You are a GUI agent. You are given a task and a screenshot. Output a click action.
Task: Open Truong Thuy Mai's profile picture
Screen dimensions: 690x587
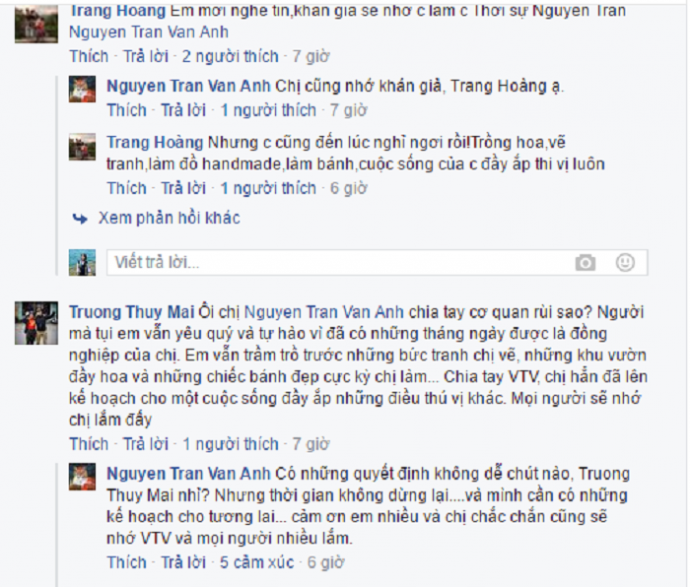pos(36,323)
